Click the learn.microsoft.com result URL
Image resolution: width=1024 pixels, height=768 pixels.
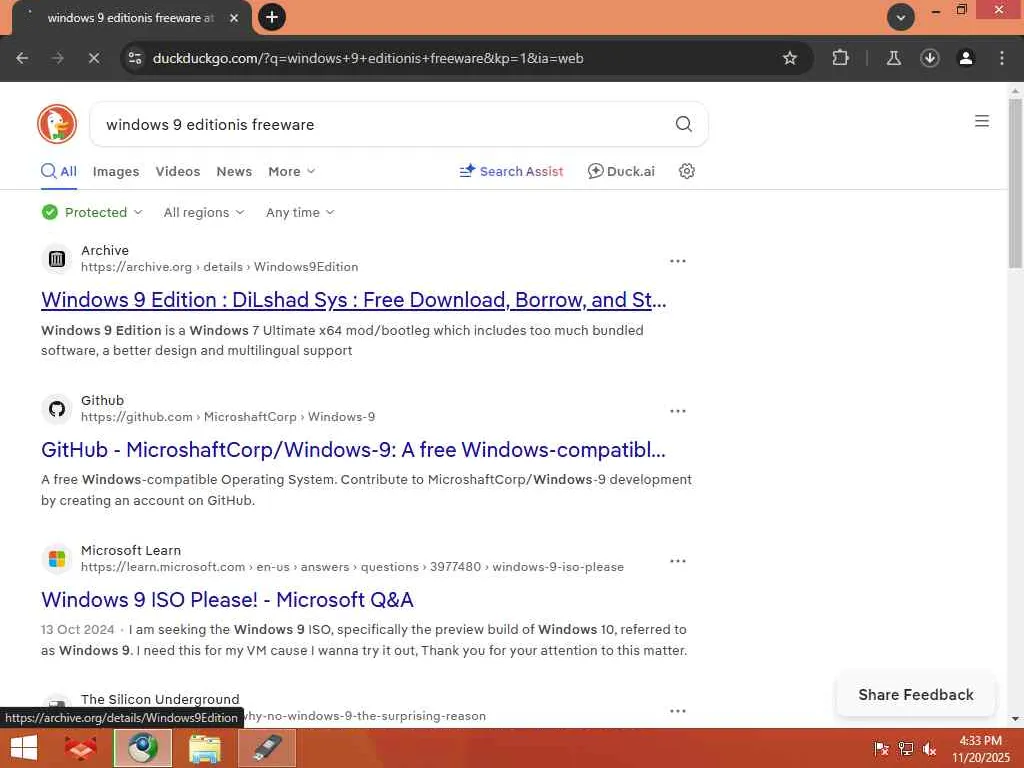[x=352, y=567]
